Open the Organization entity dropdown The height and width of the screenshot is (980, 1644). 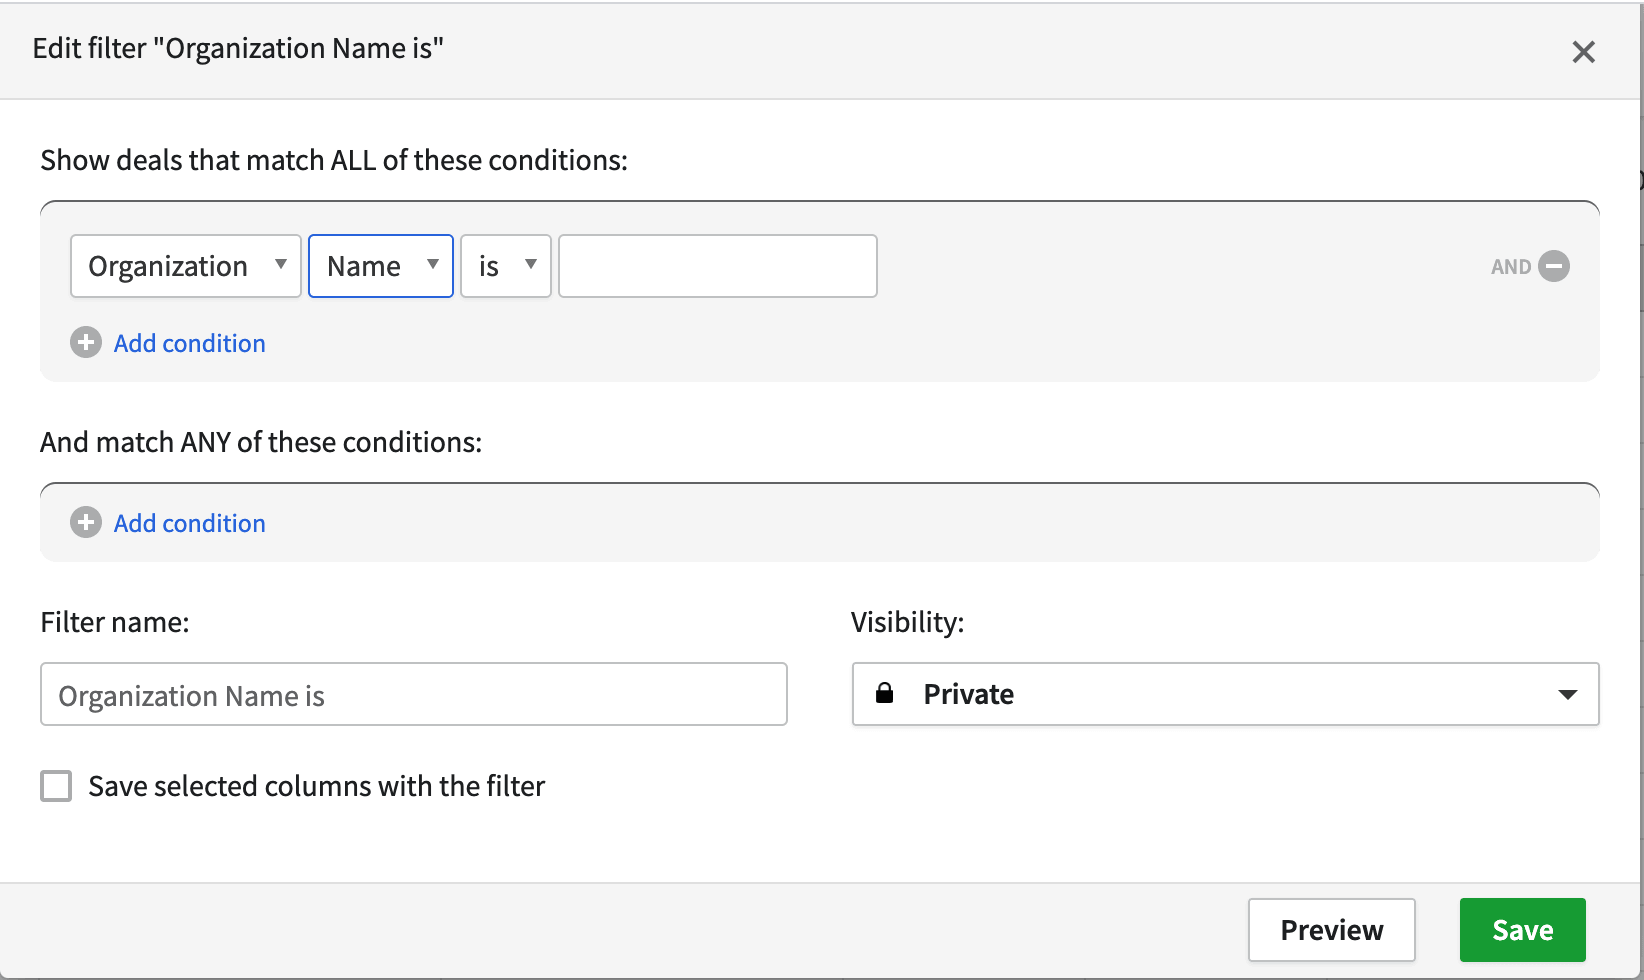(185, 266)
